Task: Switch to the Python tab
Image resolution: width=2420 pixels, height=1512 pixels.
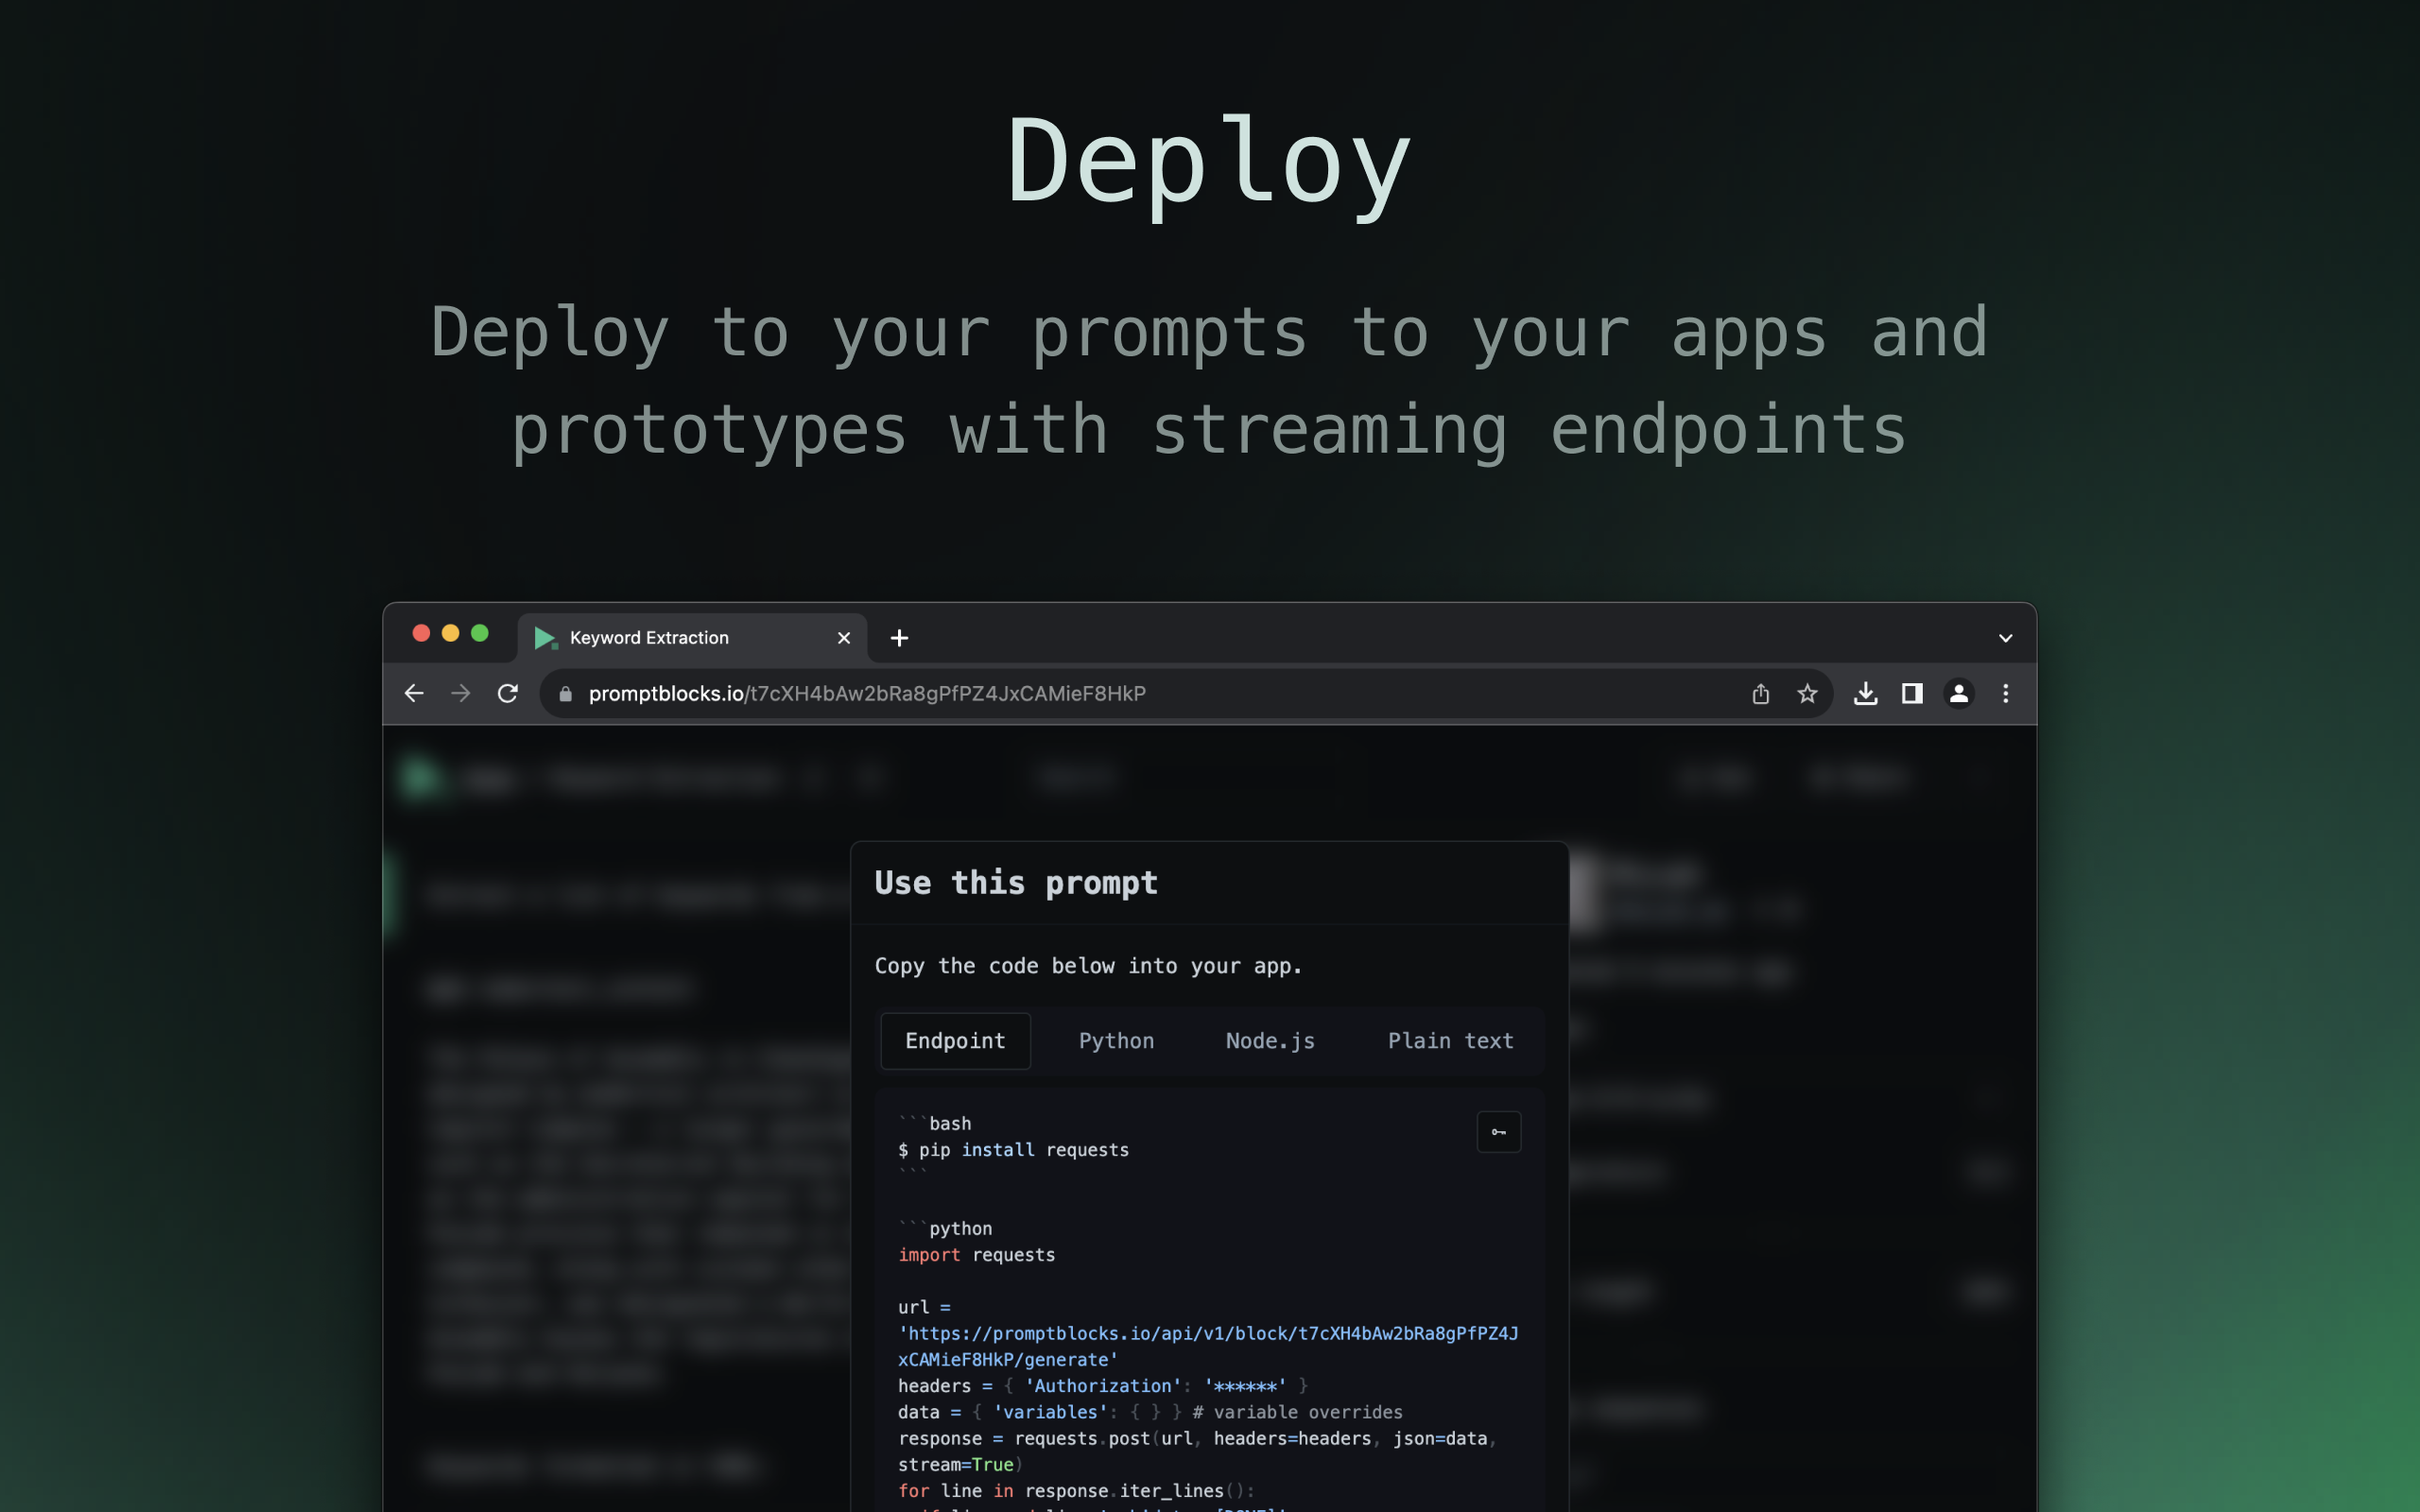Action: coord(1116,1041)
